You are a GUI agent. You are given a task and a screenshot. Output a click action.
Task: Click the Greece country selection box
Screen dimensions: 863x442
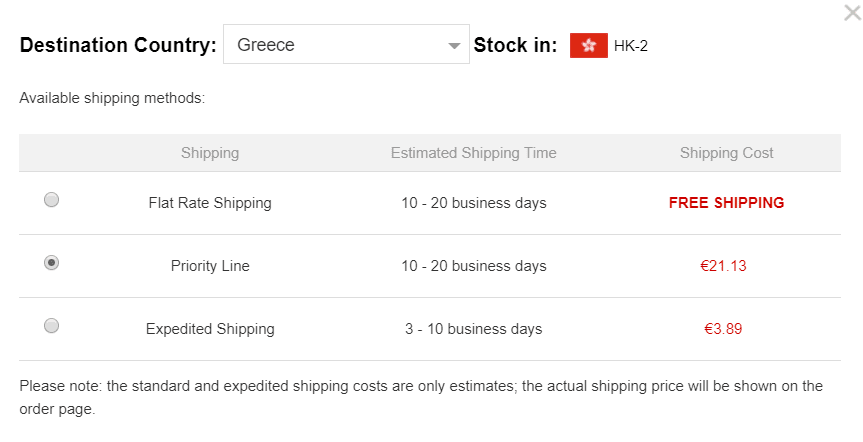tap(346, 44)
